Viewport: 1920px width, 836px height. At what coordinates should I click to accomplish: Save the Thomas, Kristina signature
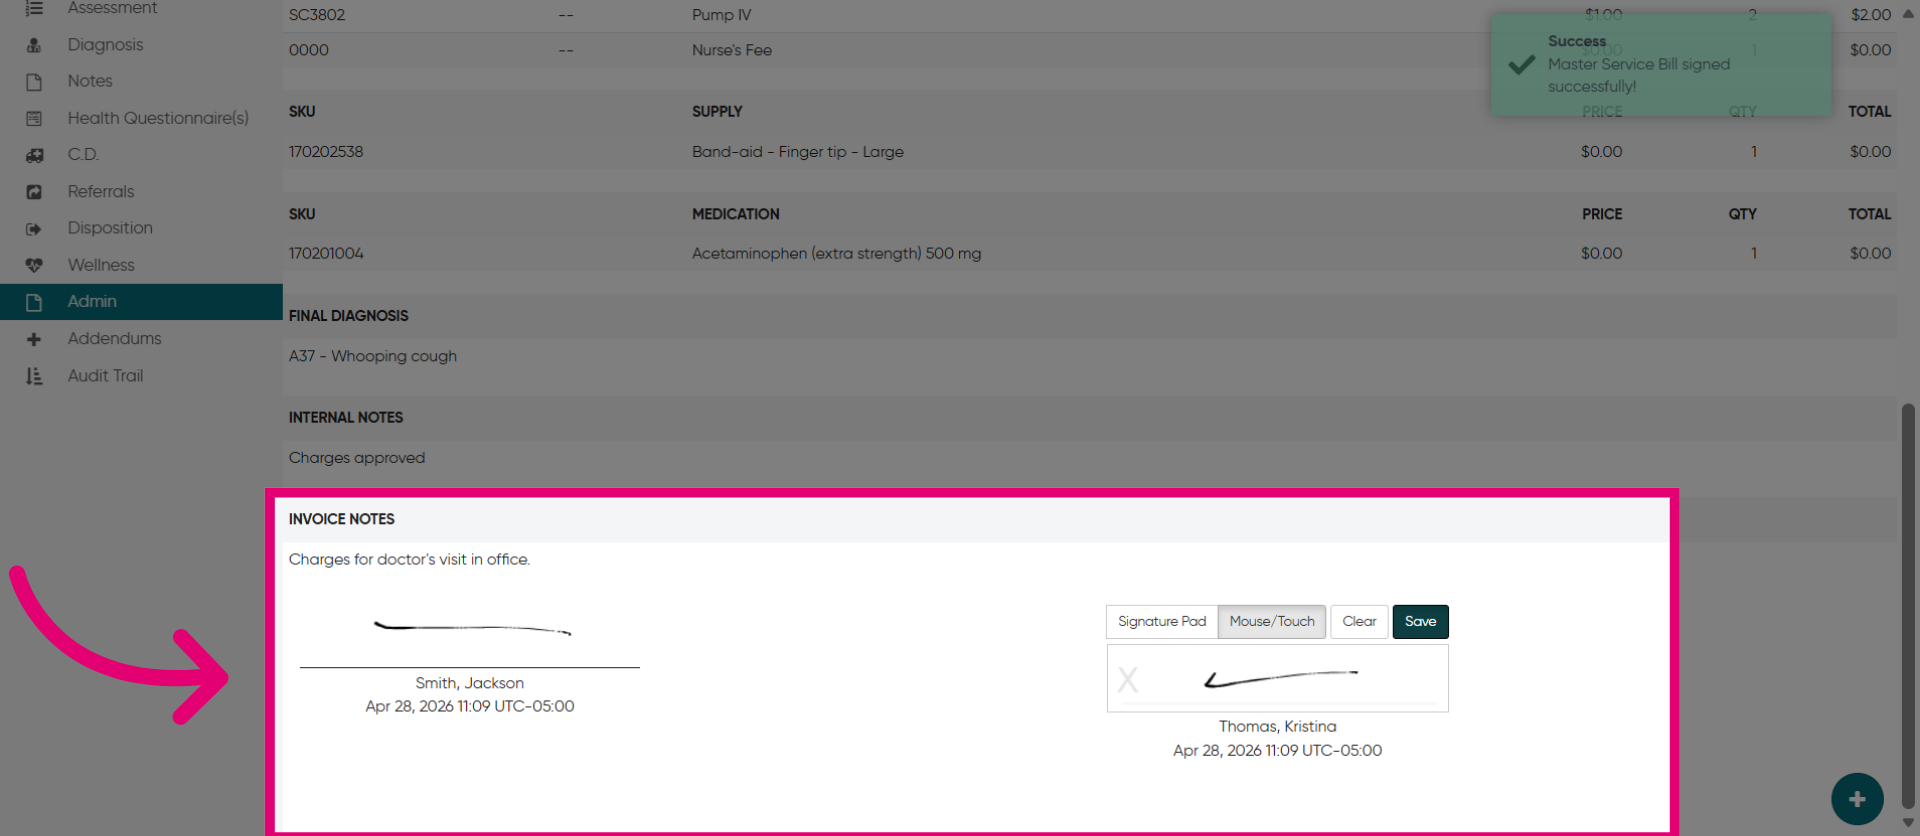pos(1420,622)
